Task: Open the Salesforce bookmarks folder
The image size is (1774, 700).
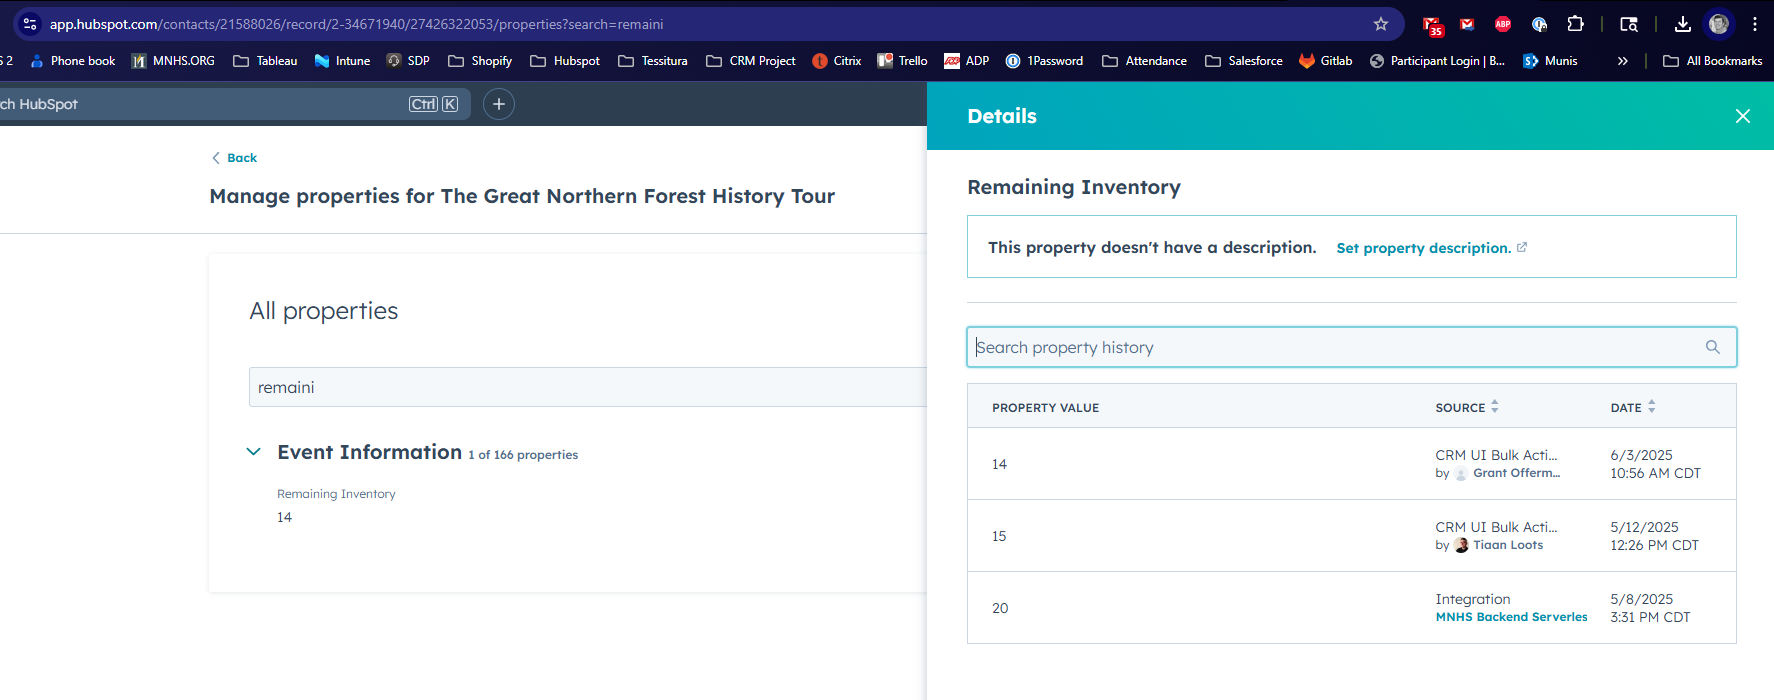Action: (x=1244, y=61)
